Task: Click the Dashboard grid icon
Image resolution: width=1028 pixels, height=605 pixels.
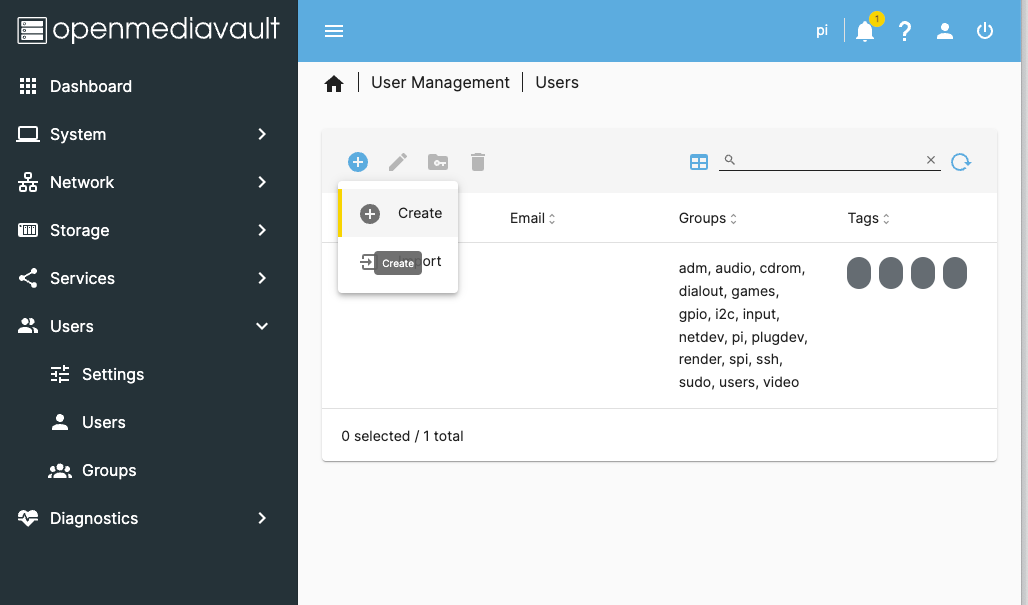Action: (28, 86)
